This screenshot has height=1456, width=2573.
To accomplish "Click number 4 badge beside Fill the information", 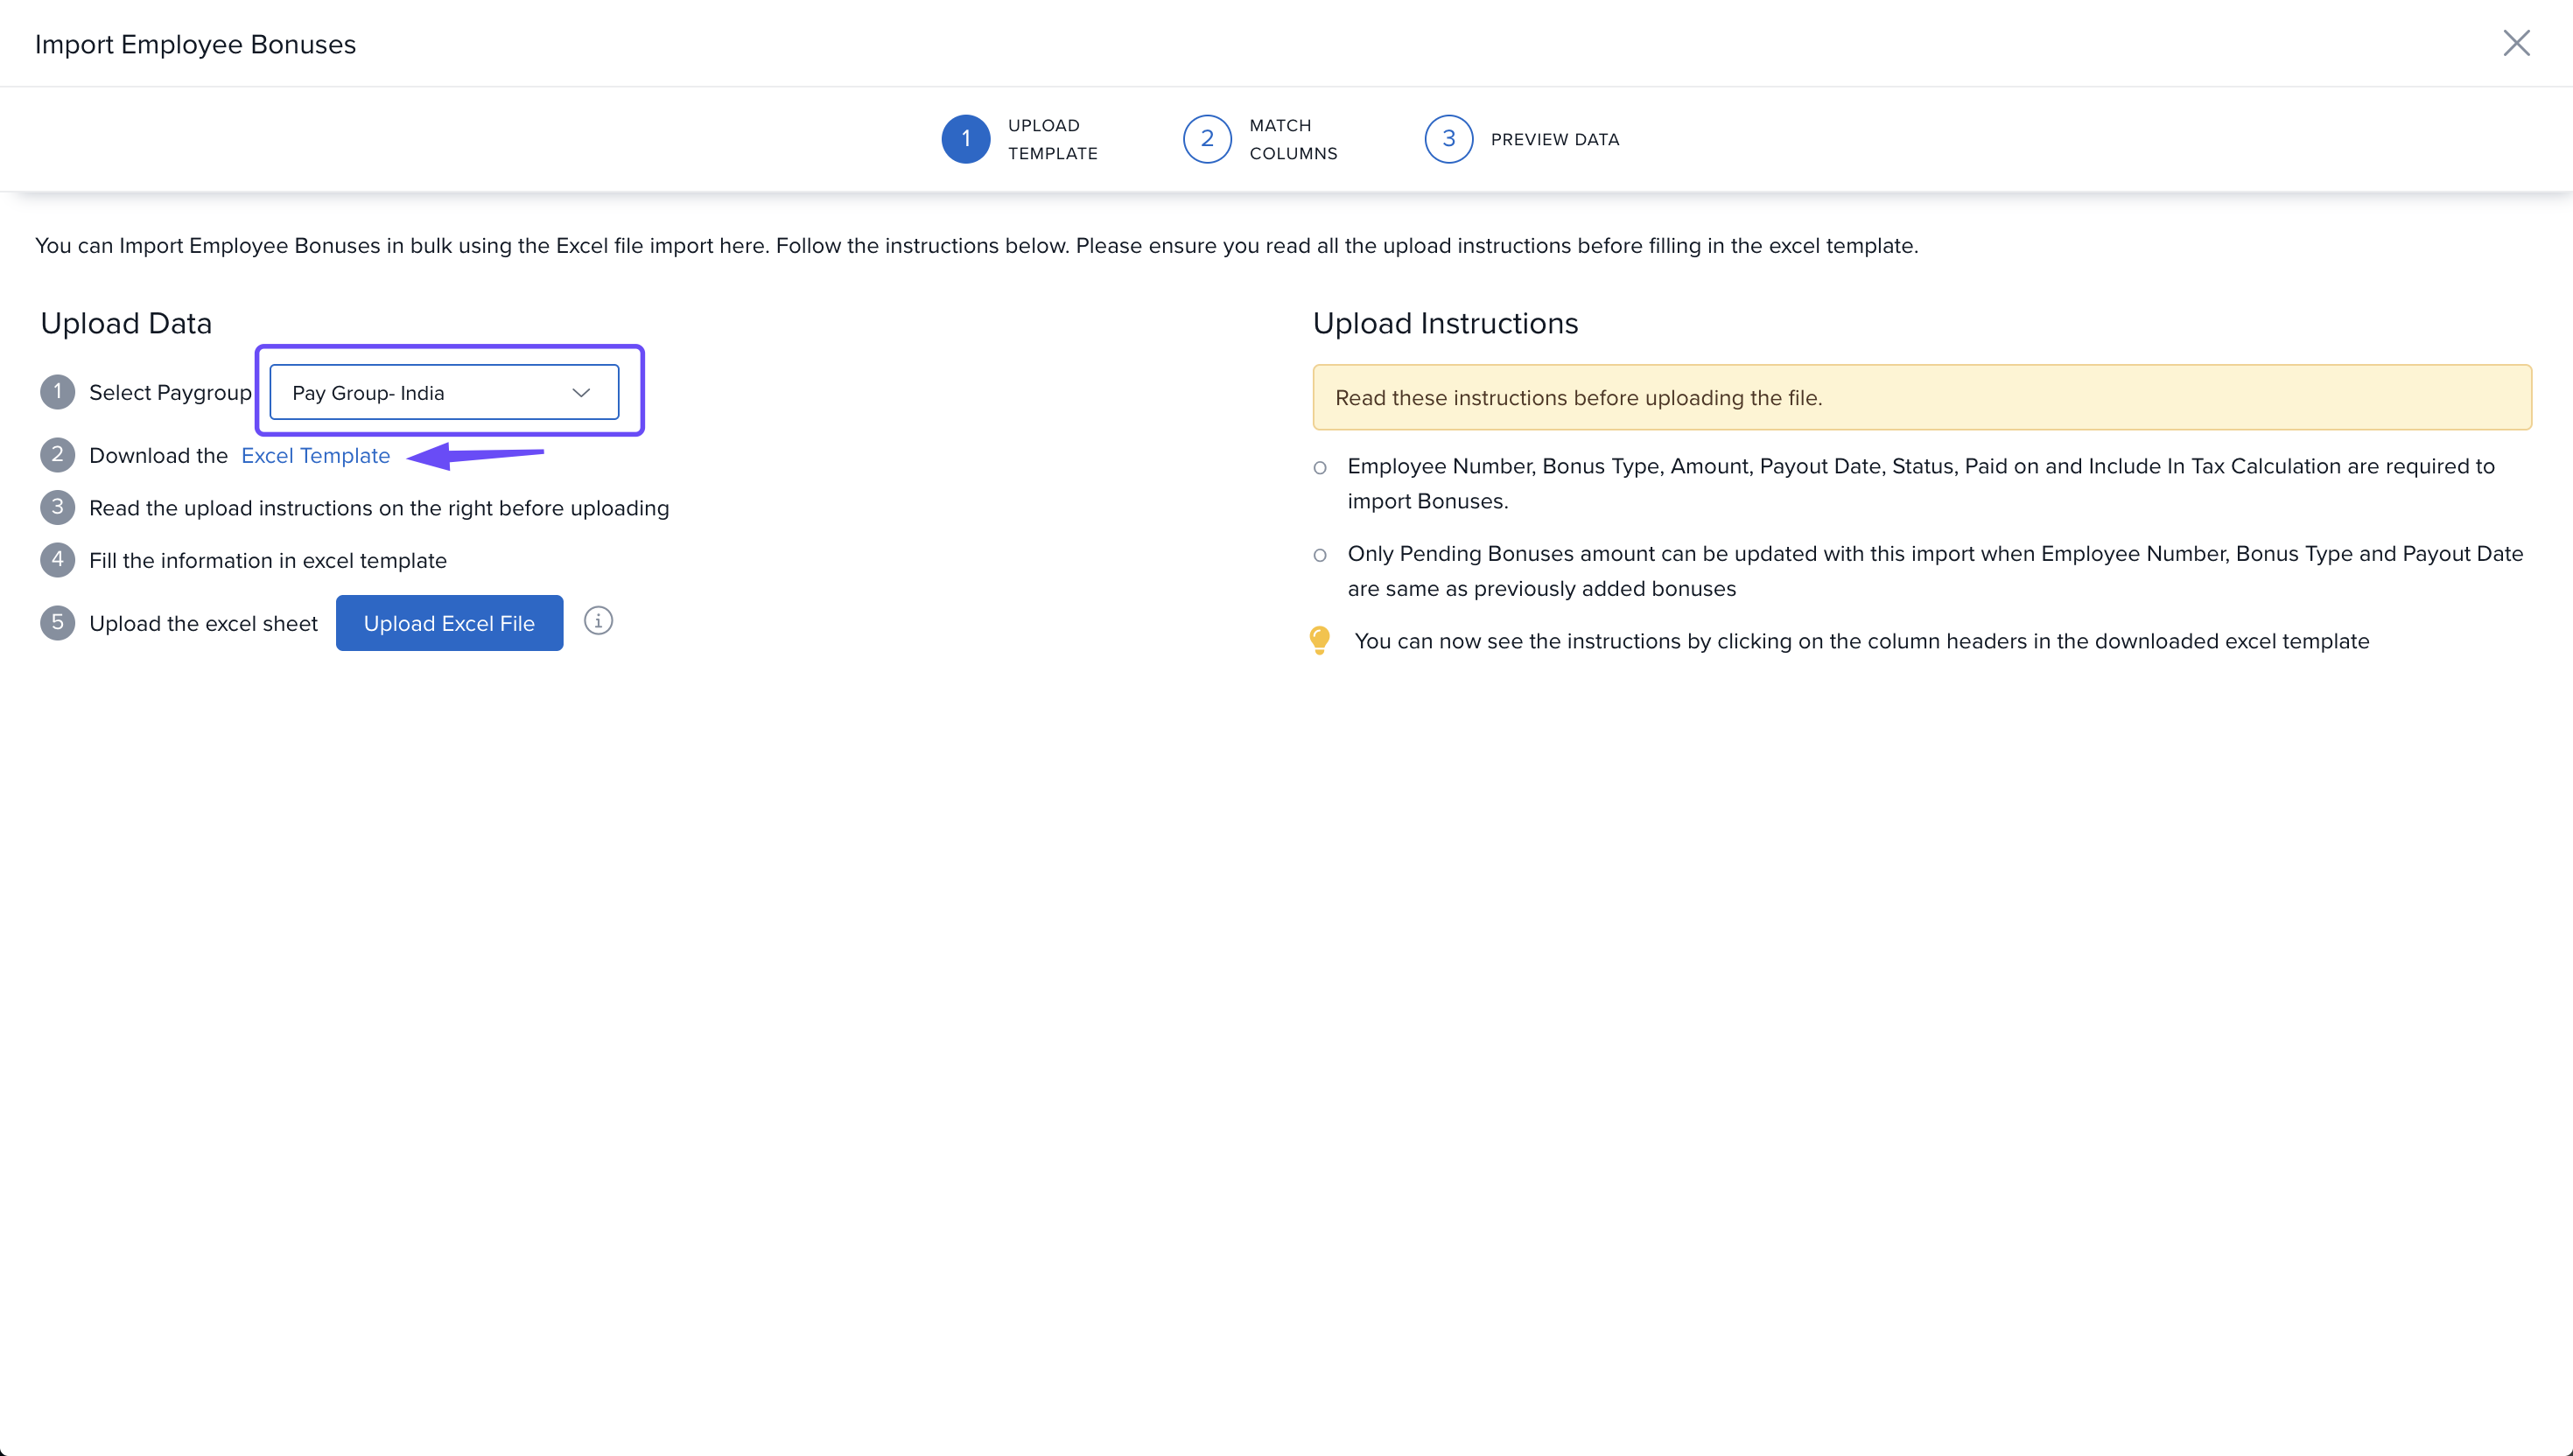I will [x=57, y=560].
